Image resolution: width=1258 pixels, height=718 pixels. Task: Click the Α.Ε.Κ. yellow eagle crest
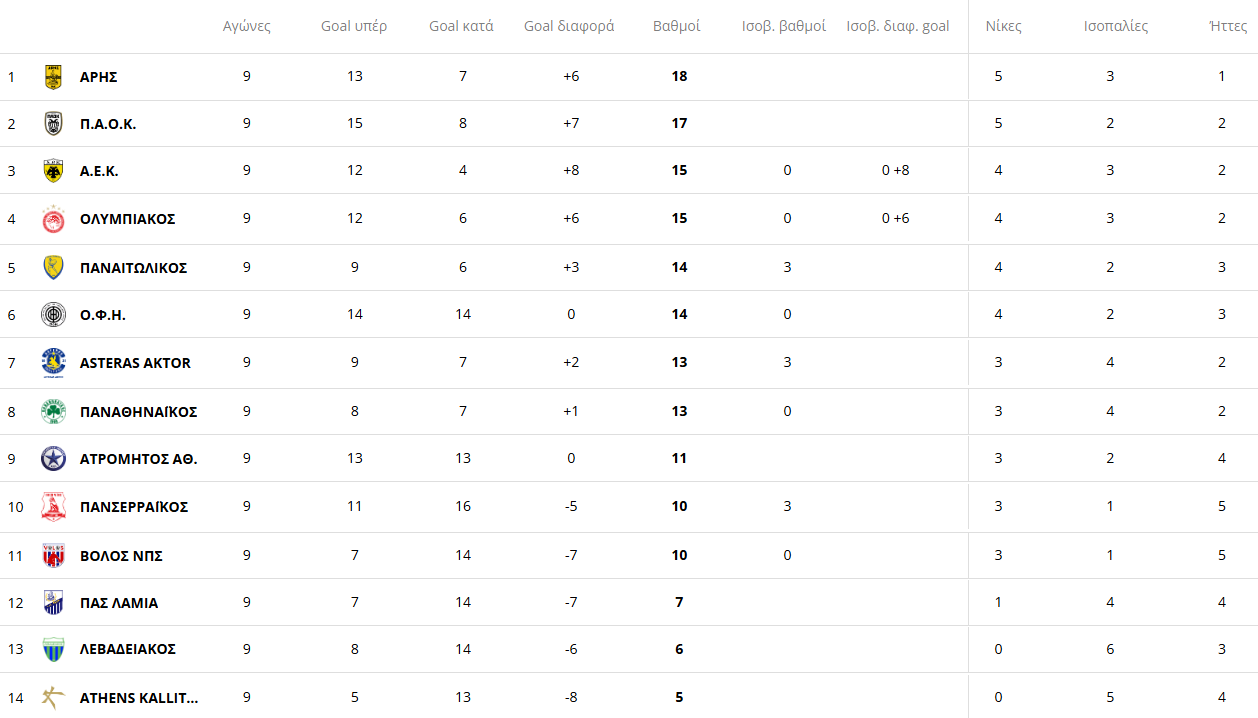[x=53, y=171]
